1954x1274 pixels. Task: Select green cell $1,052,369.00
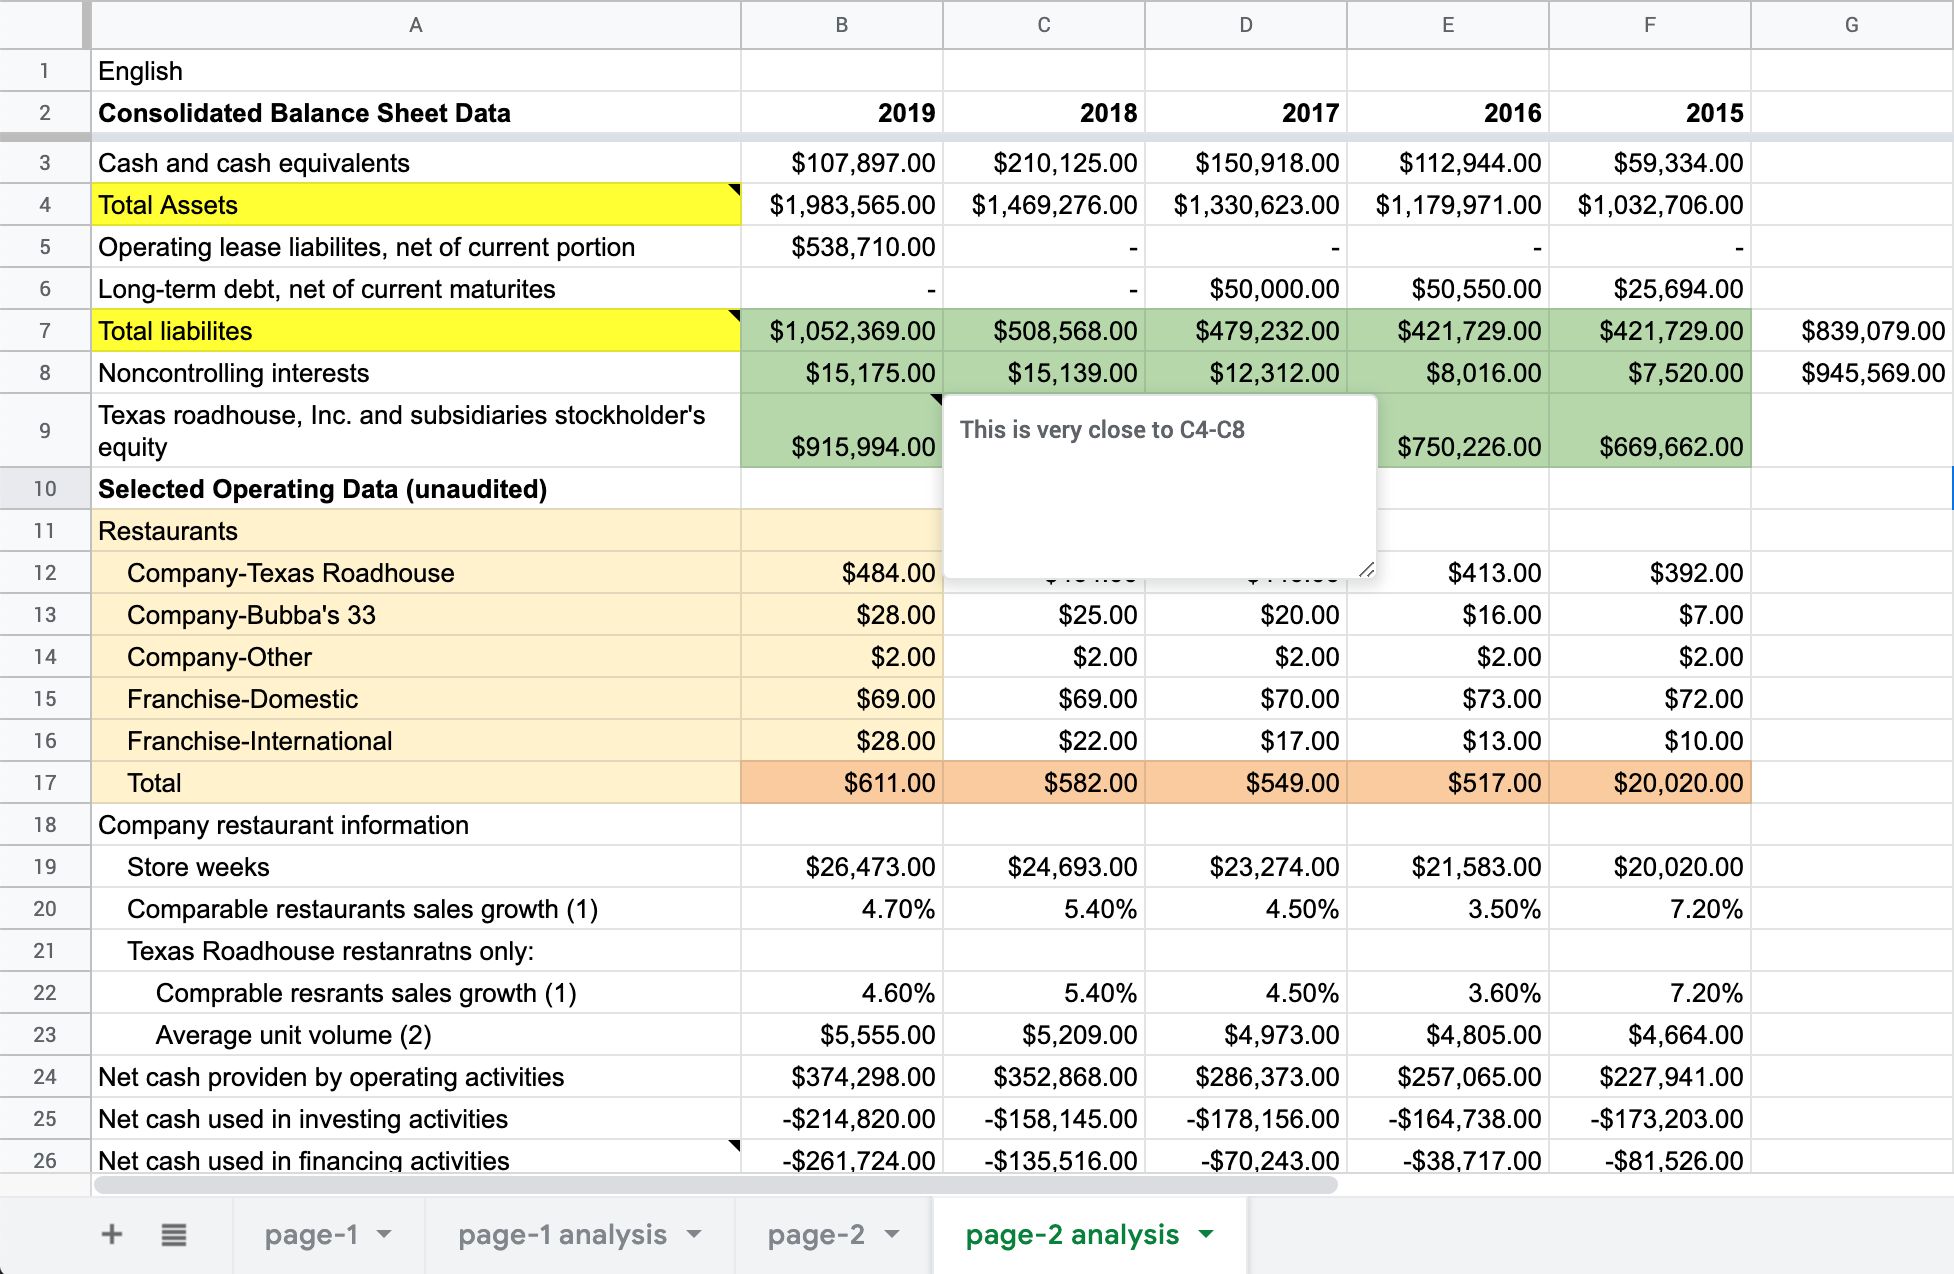tap(842, 331)
